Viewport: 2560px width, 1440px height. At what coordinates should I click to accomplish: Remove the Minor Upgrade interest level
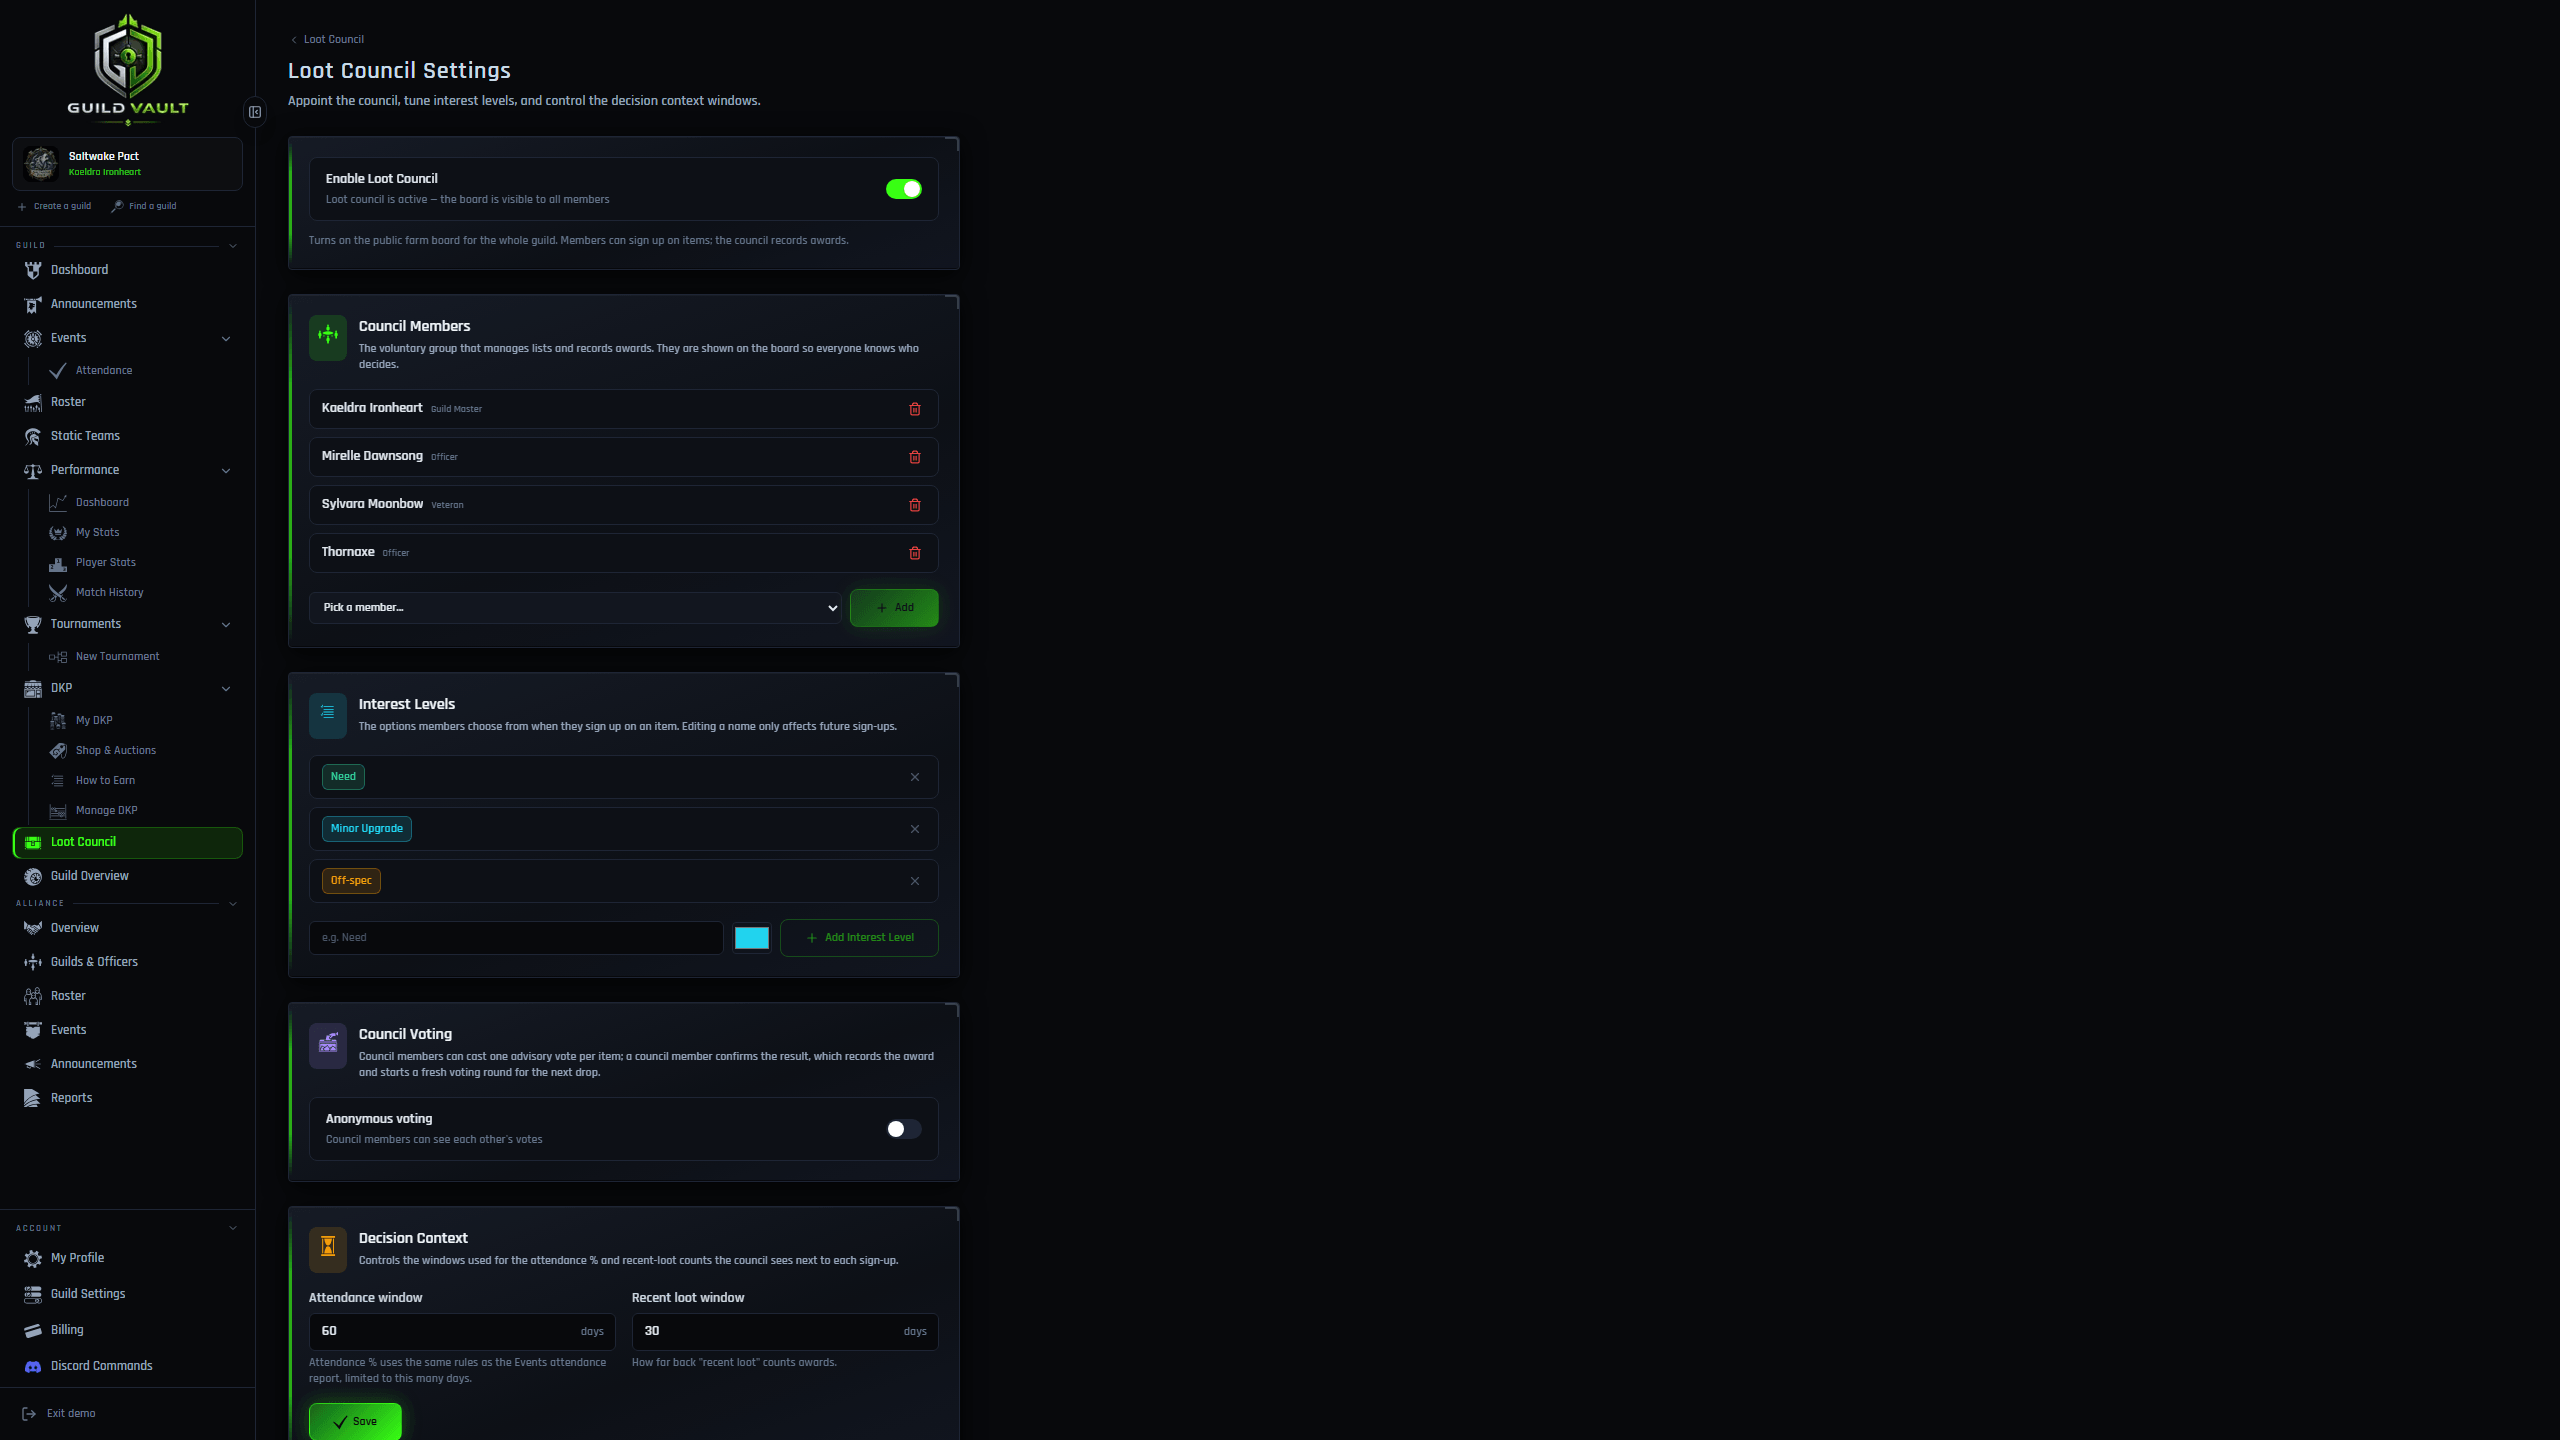(914, 829)
